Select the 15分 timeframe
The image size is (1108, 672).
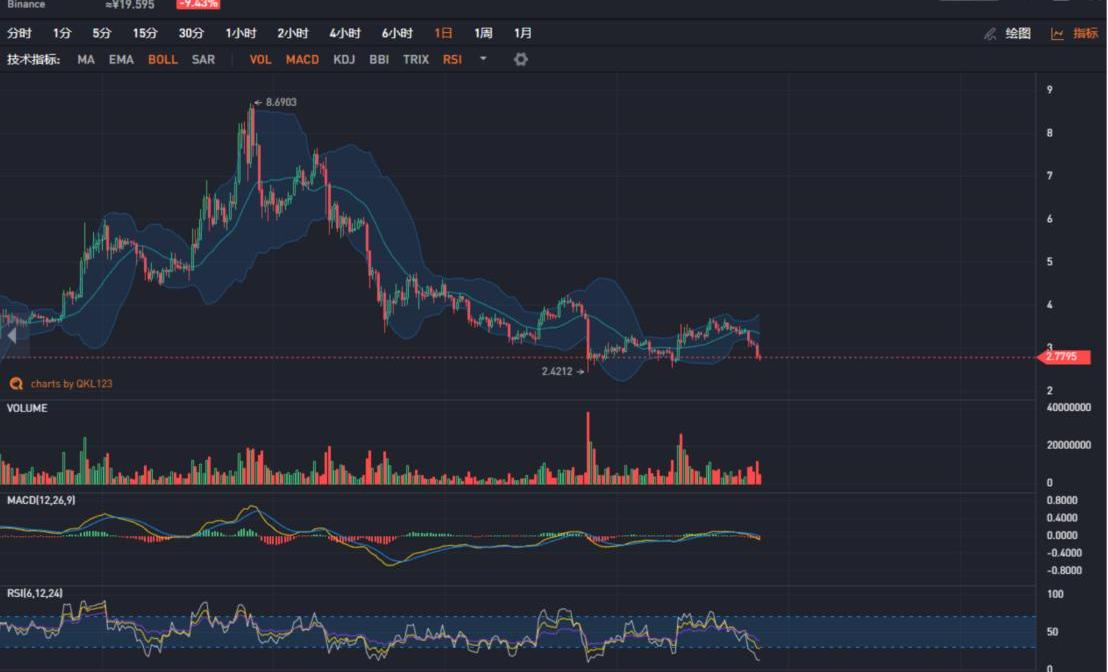tap(145, 34)
